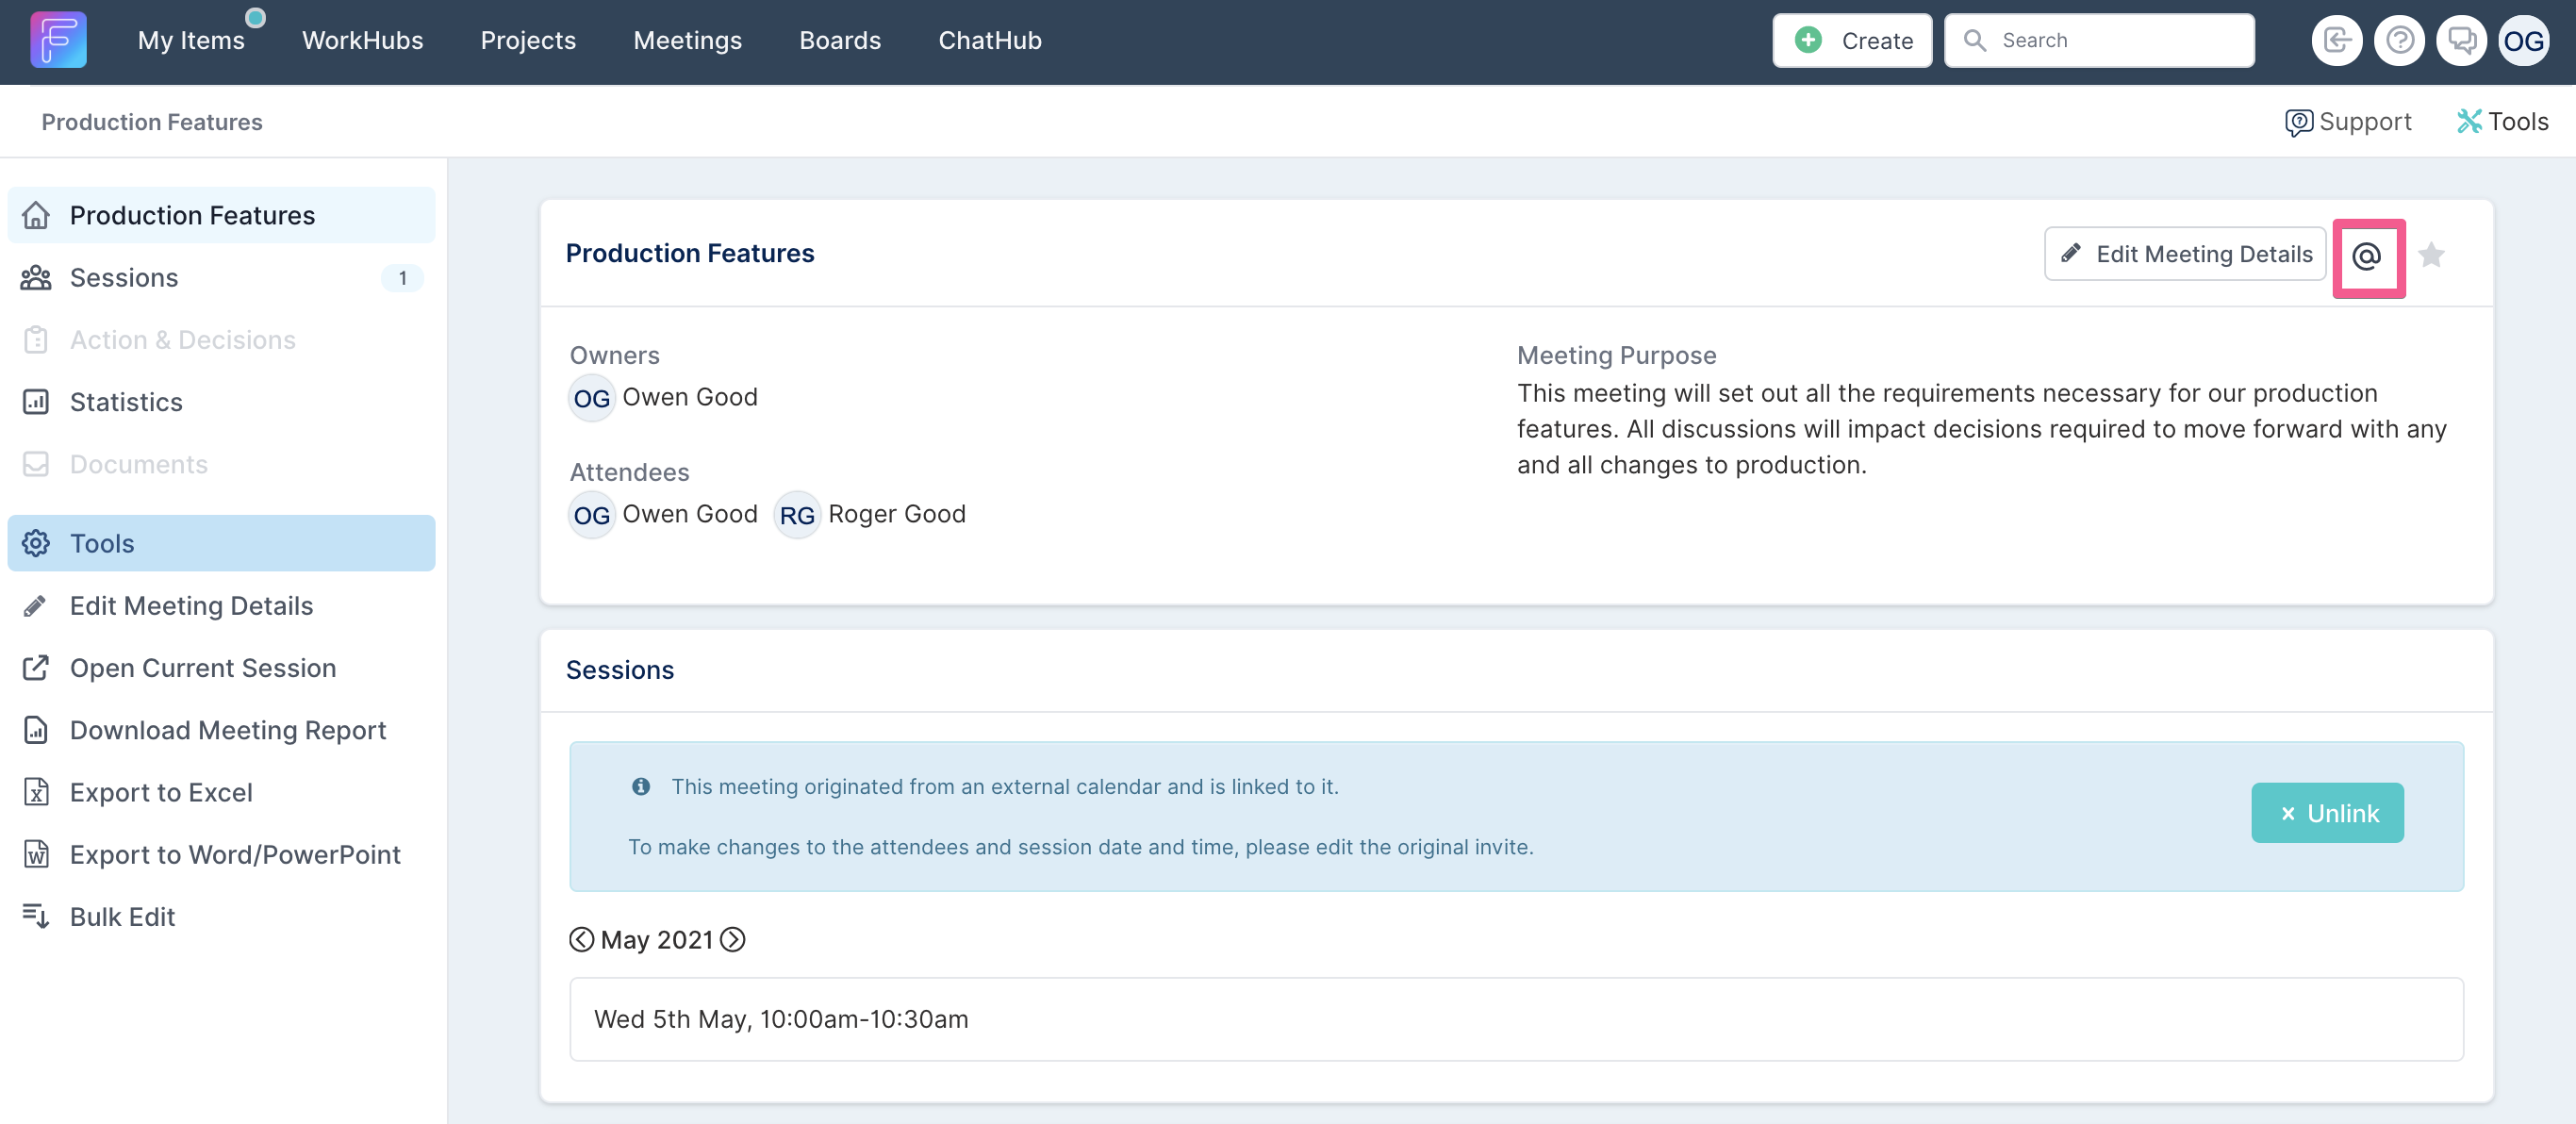This screenshot has width=2576, height=1124.
Task: Click the My Items notification dot
Action: [255, 18]
